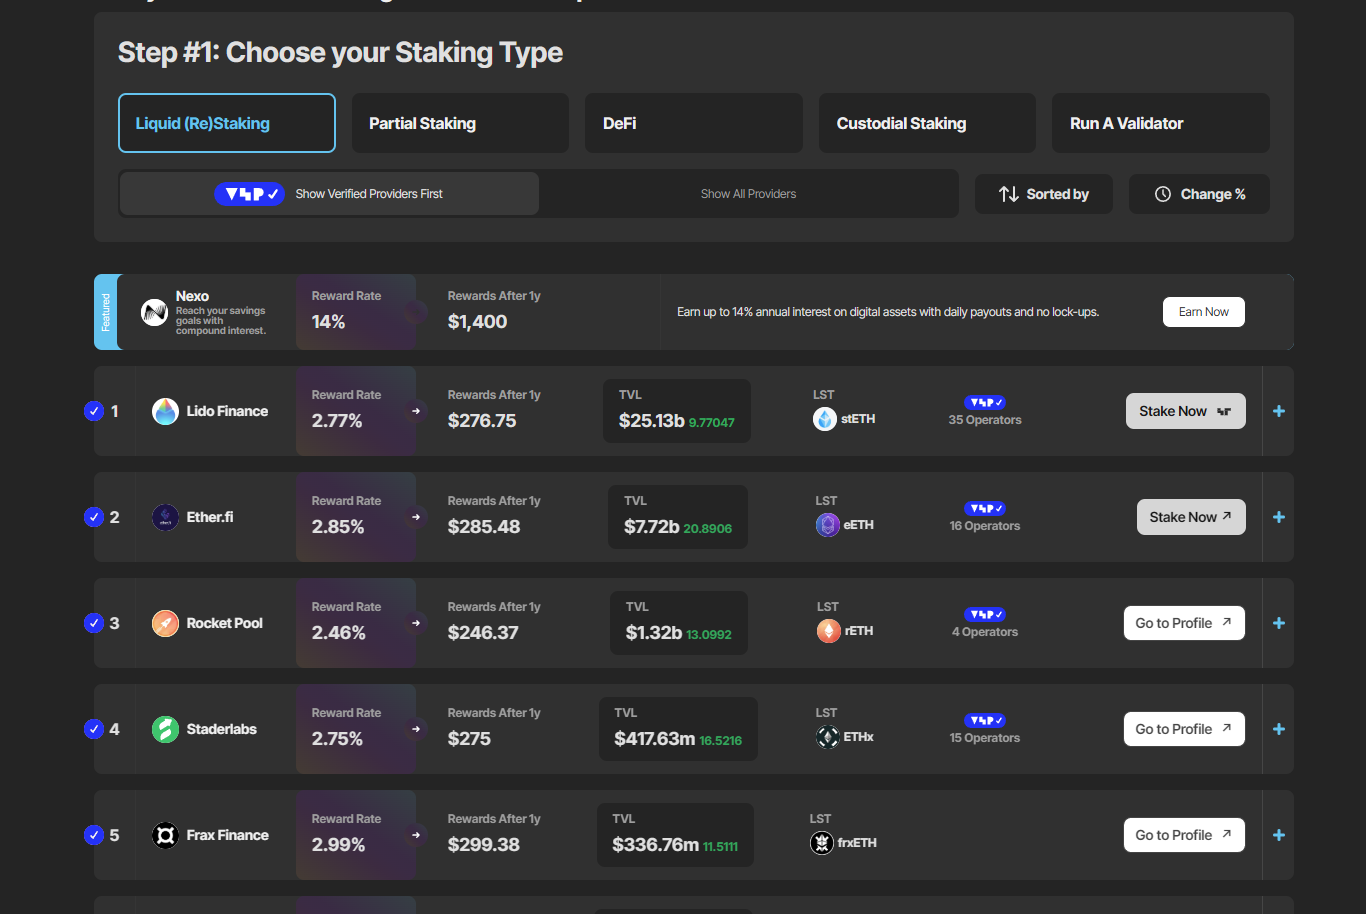Click the Lido Finance logo icon
The height and width of the screenshot is (914, 1366).
pos(165,411)
